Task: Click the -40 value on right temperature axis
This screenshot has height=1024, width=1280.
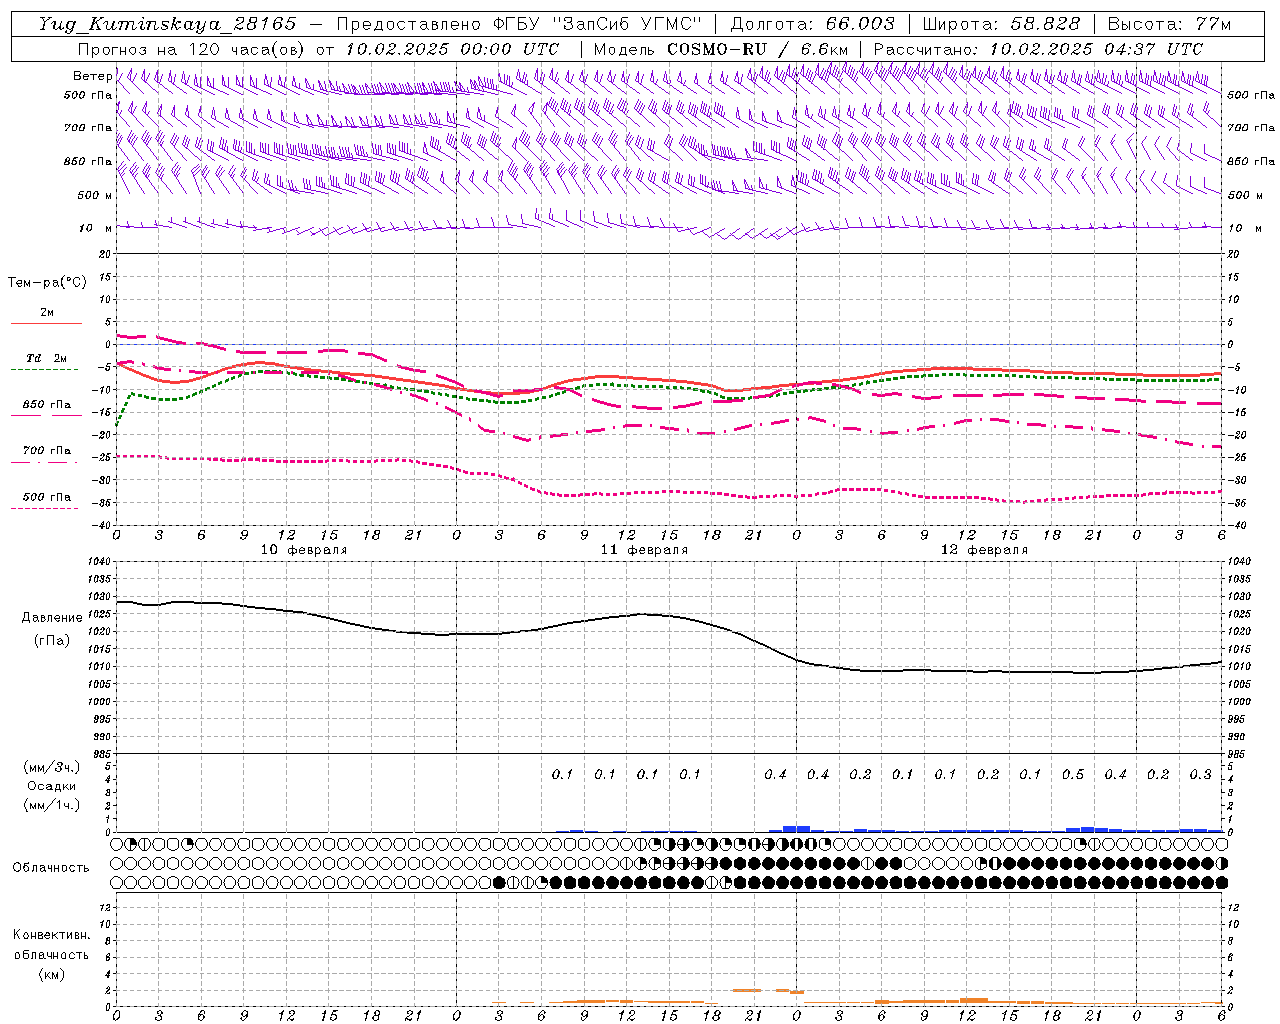Action: [x=1238, y=525]
